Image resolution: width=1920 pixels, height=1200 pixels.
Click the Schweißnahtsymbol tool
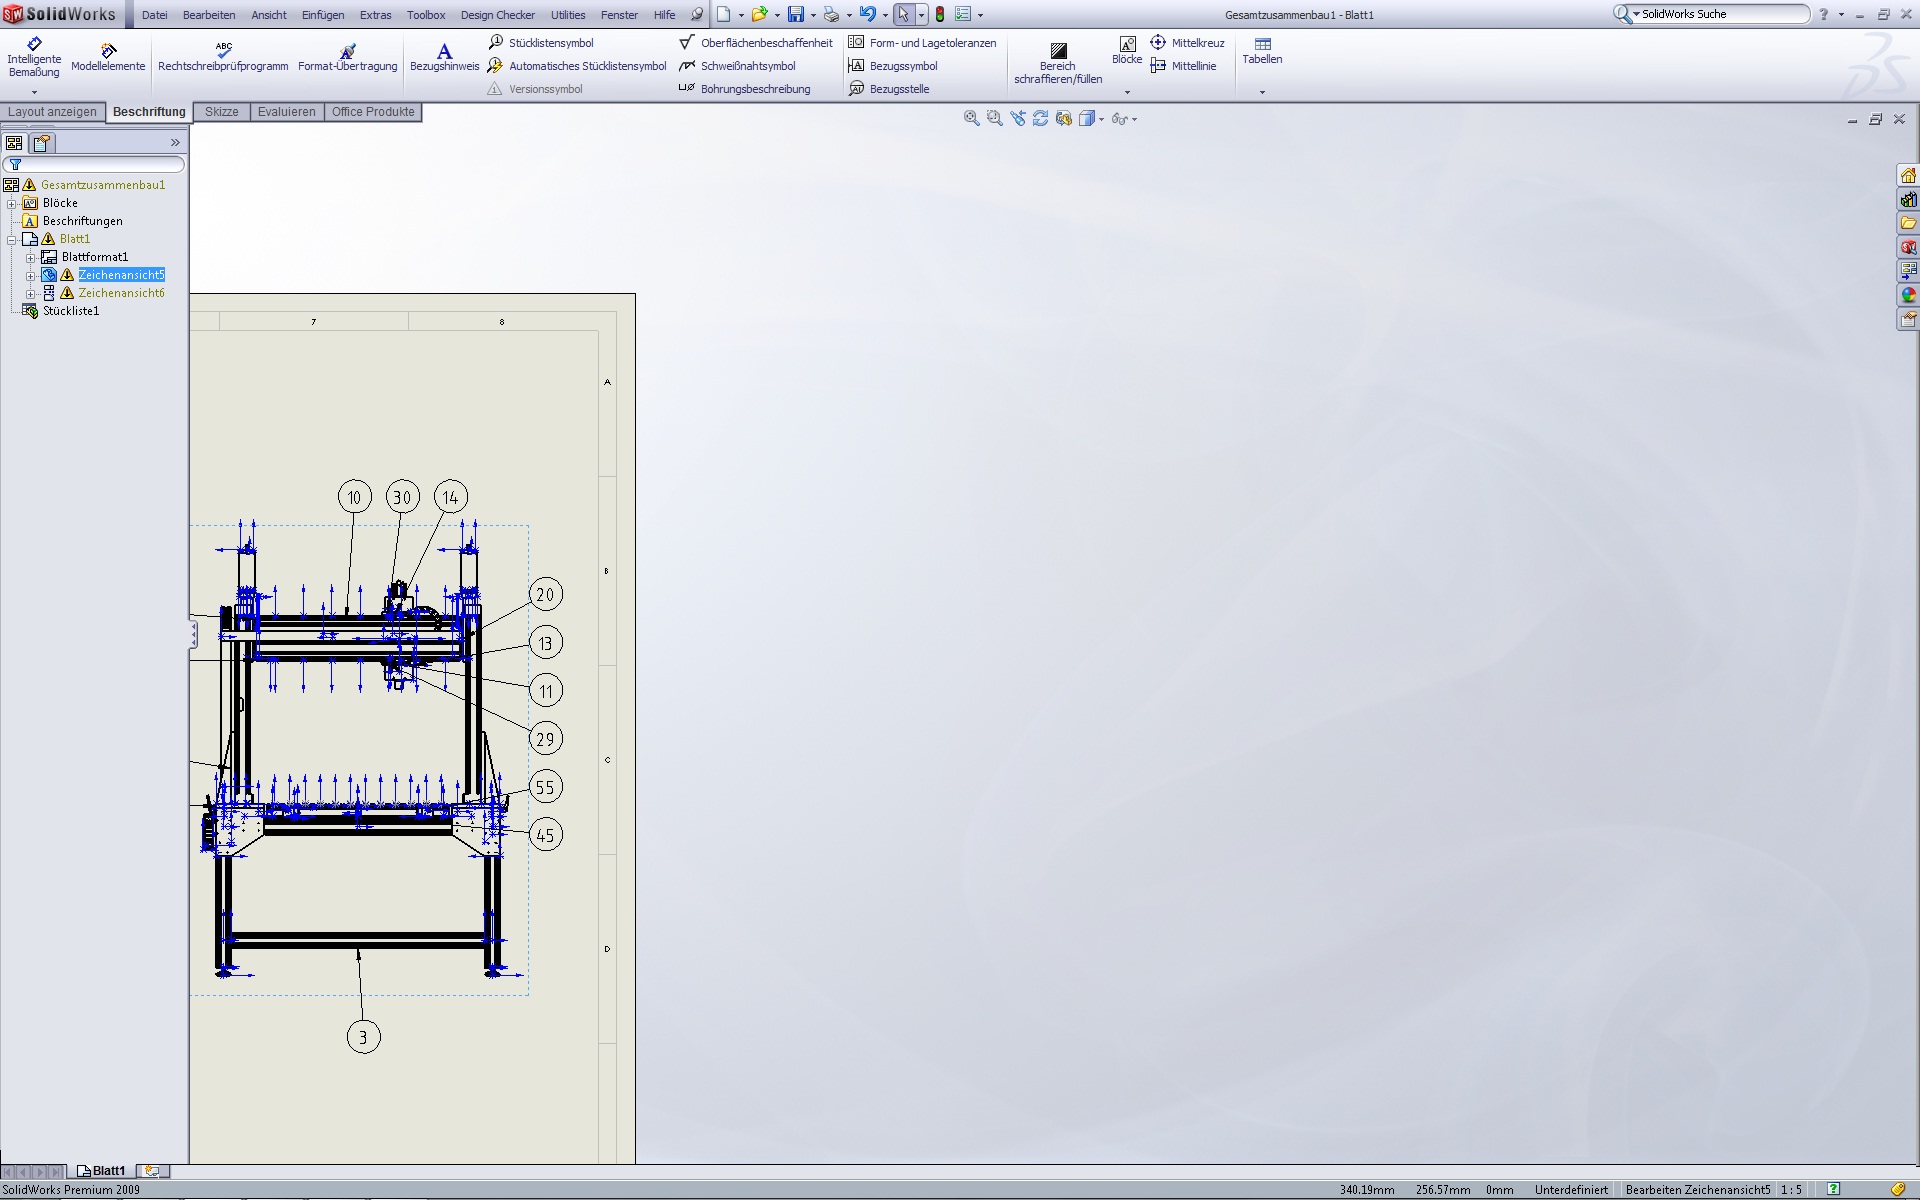click(x=738, y=66)
